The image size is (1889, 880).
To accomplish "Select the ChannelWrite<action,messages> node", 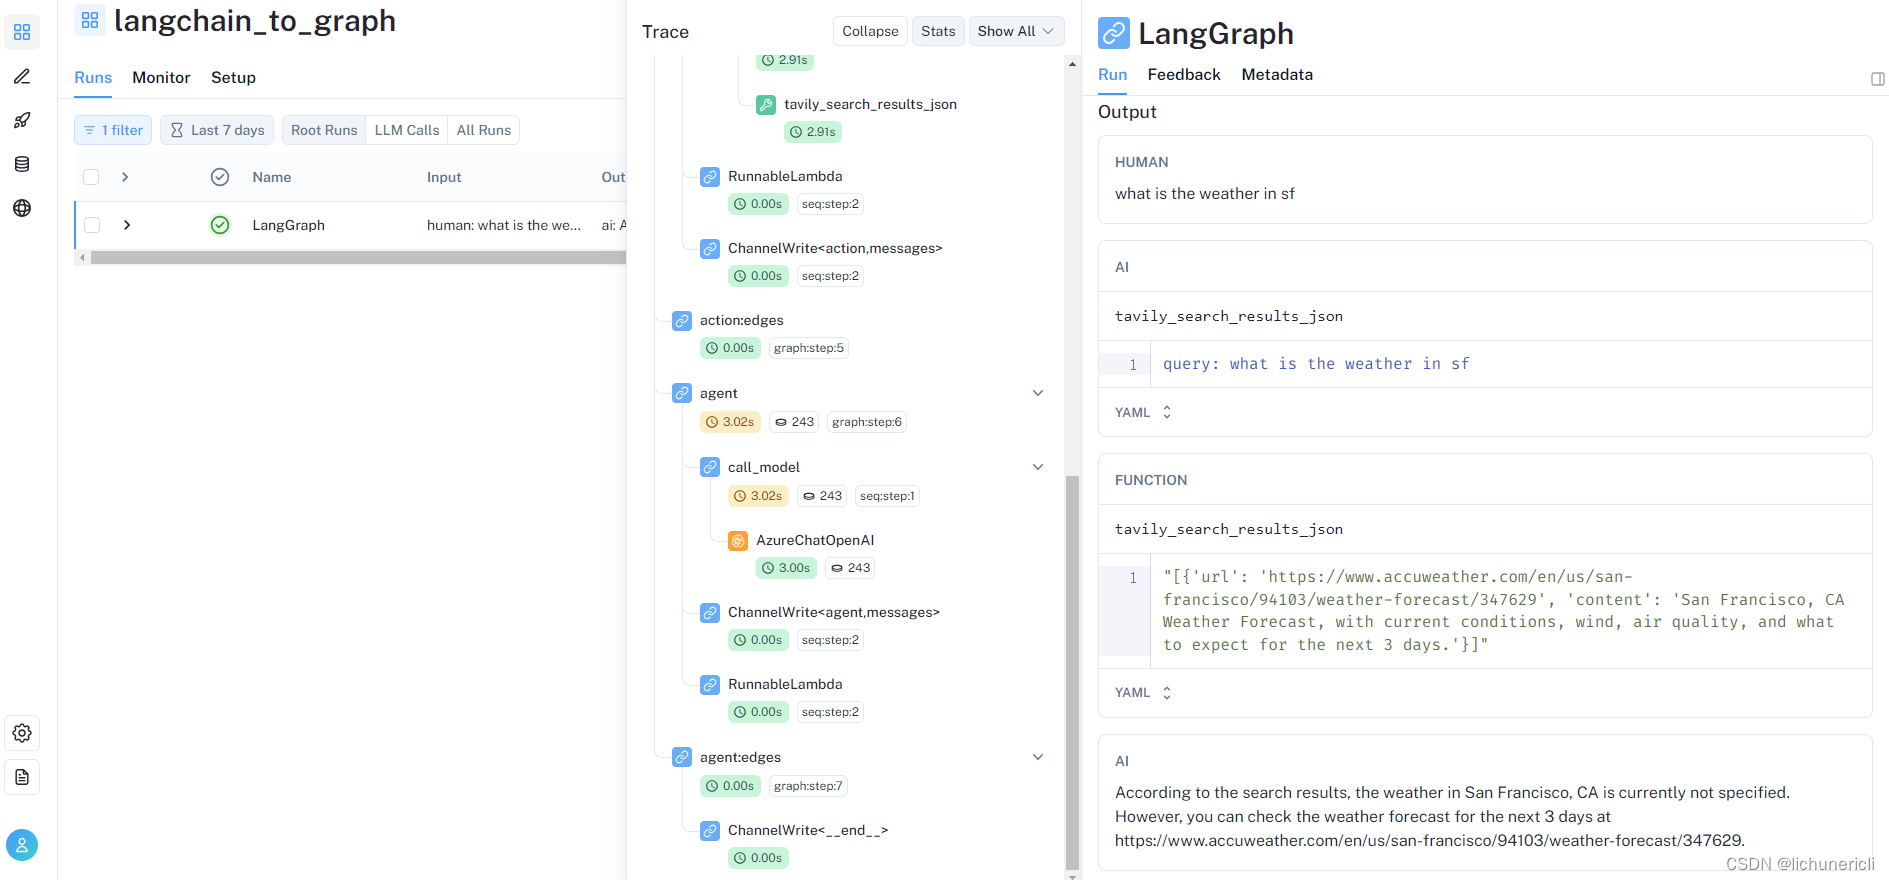I will click(835, 248).
